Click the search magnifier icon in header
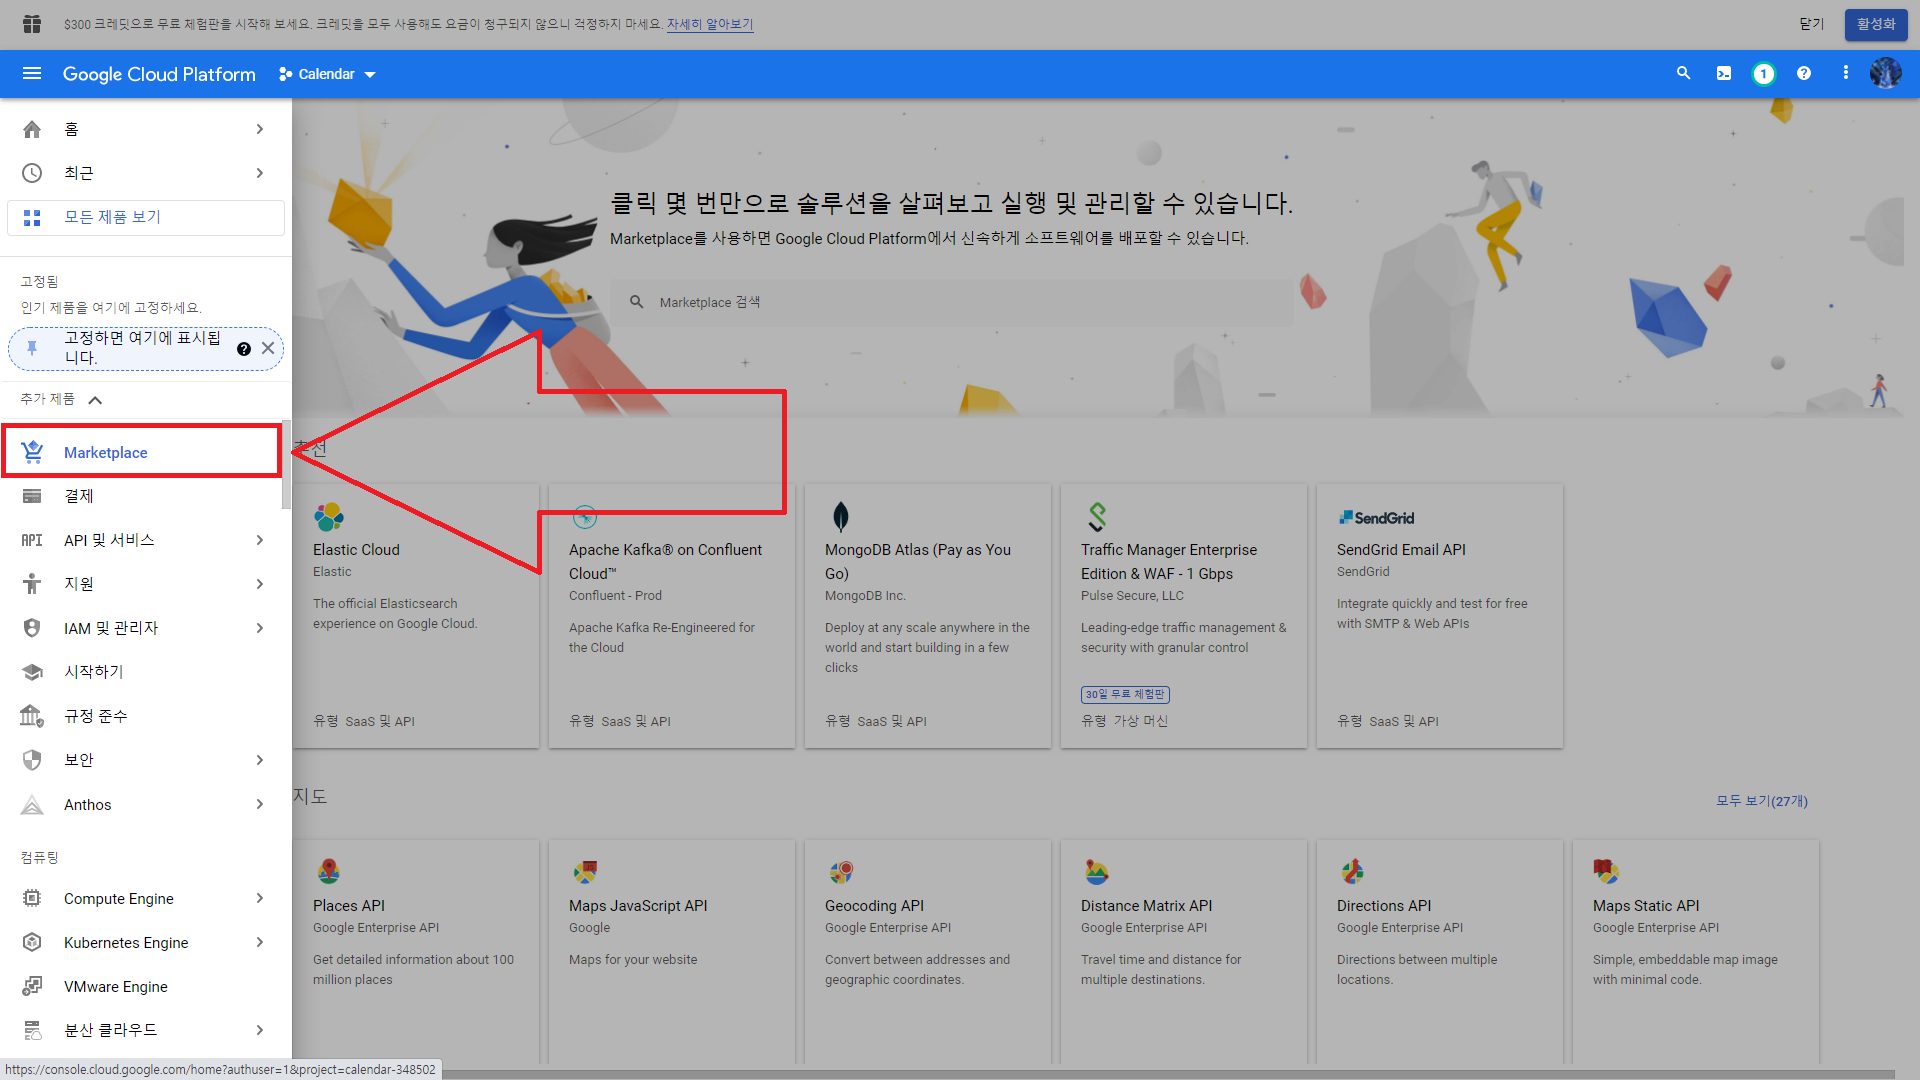The height and width of the screenshot is (1080, 1920). point(1683,74)
